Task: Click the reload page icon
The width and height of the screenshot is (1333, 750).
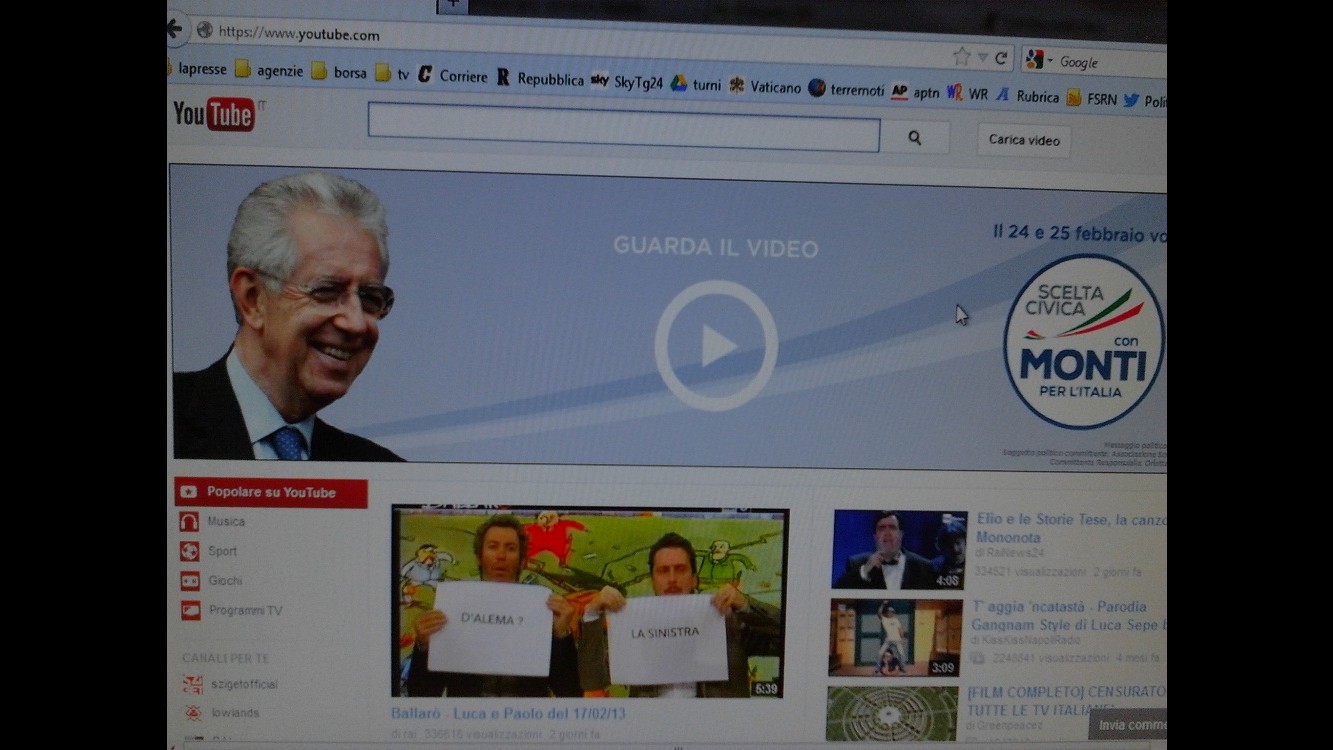Action: tap(1001, 58)
